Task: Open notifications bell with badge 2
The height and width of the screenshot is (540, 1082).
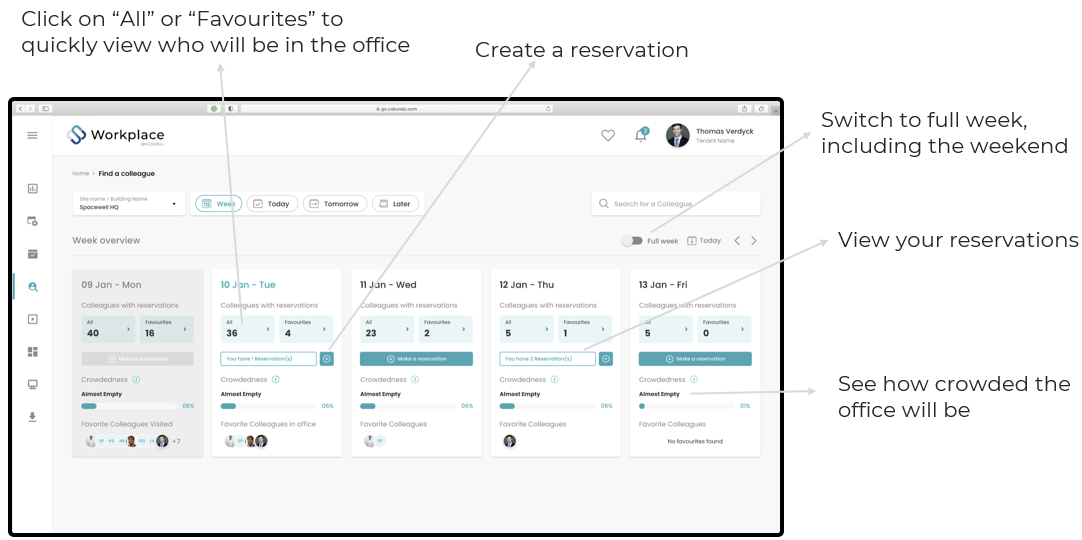Action: (x=641, y=135)
